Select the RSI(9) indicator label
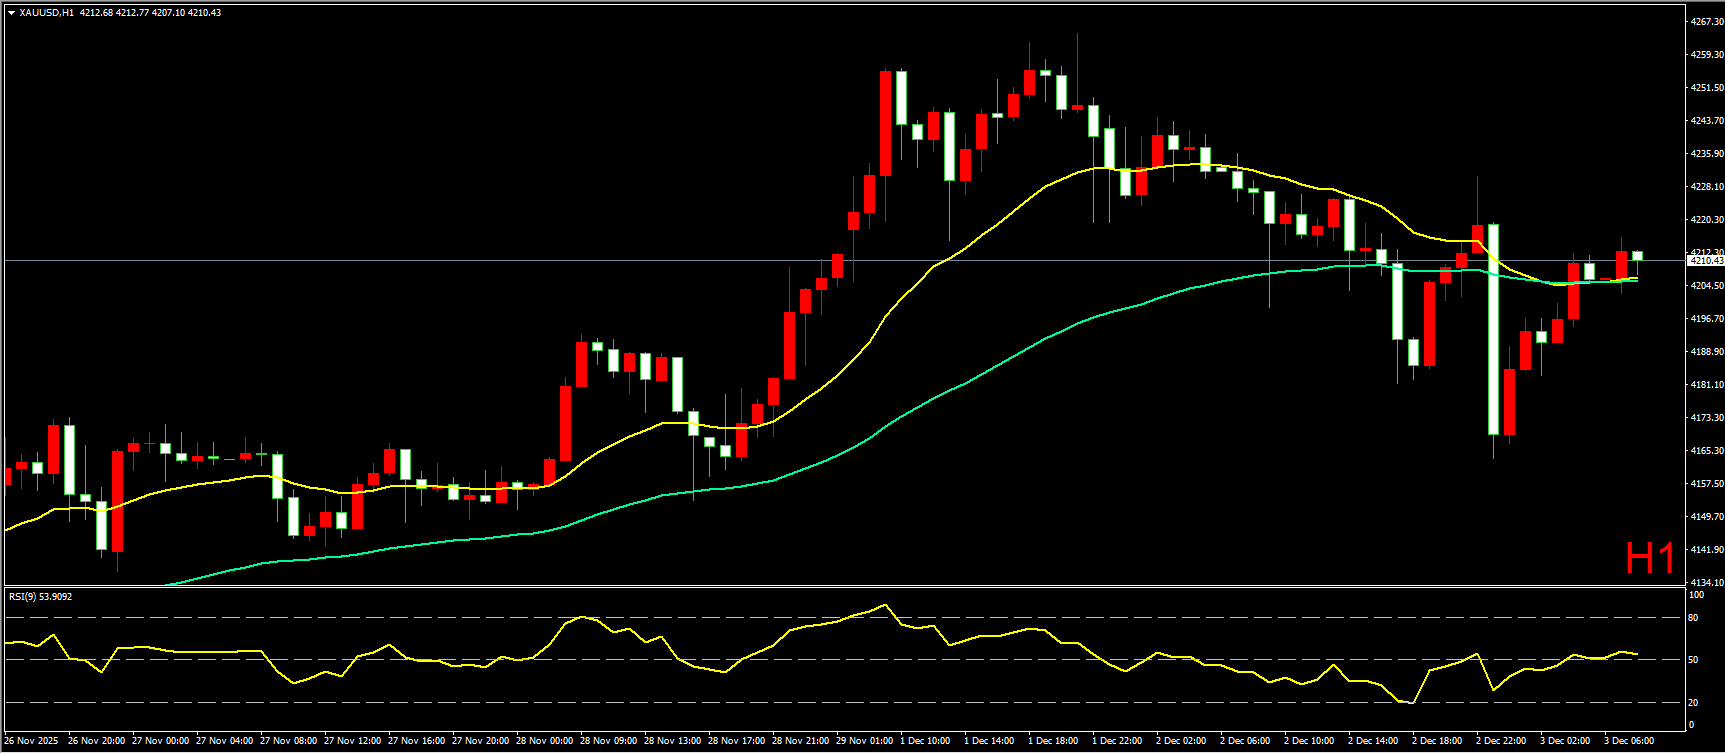The image size is (1725, 754). pyautogui.click(x=40, y=597)
